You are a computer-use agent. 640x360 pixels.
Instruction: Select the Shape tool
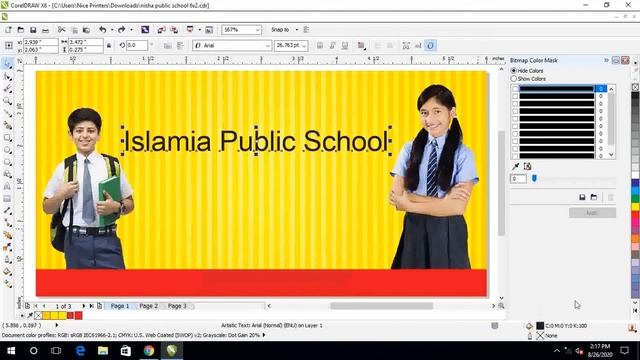click(7, 76)
